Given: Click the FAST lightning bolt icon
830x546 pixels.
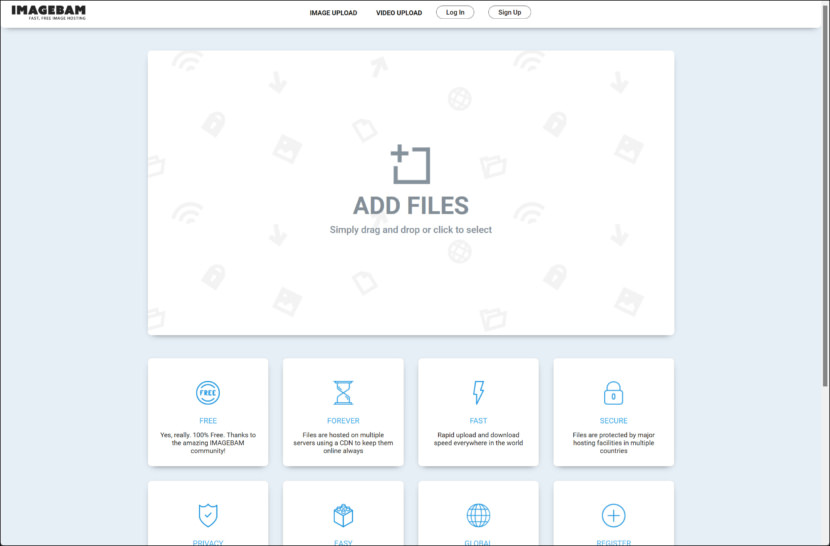Looking at the screenshot, I should click(x=478, y=392).
